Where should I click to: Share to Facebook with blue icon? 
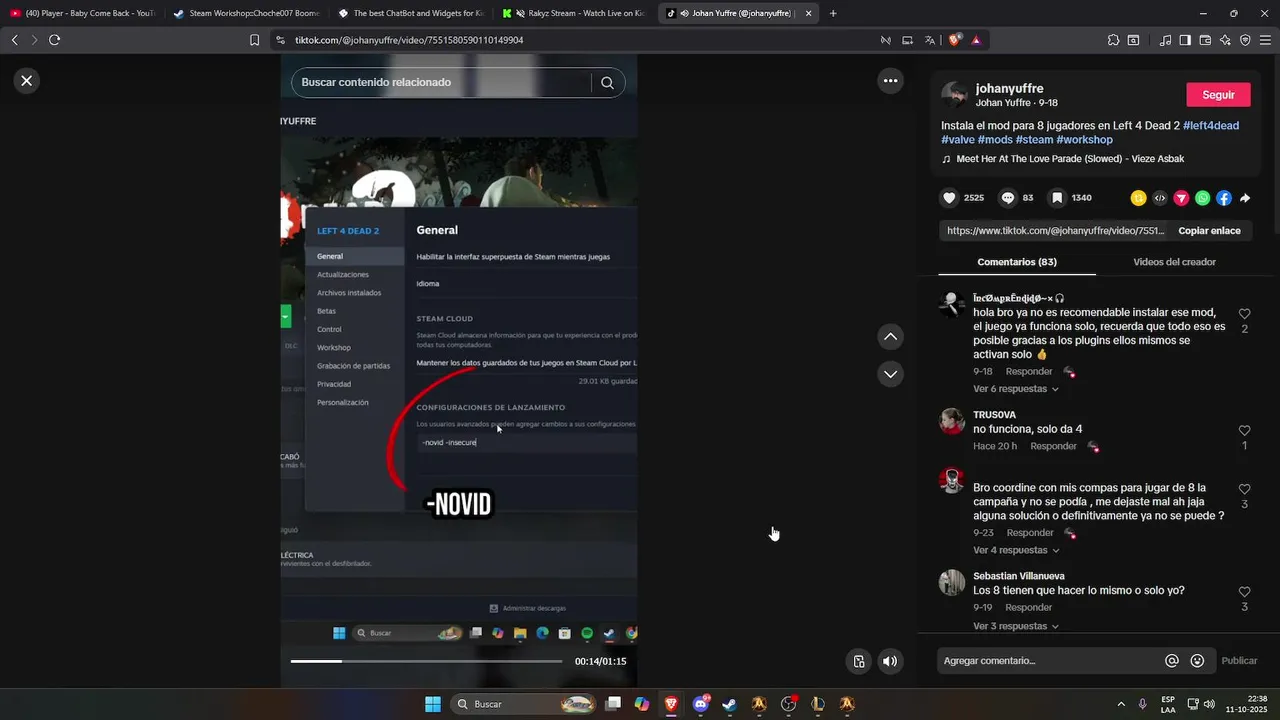pyautogui.click(x=1224, y=198)
